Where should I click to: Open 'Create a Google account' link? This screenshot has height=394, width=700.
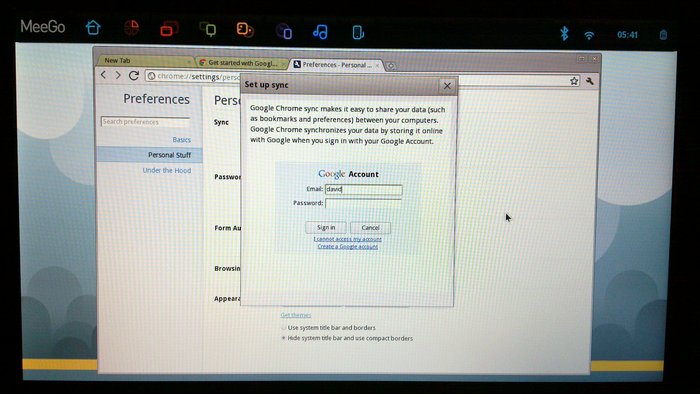click(348, 246)
